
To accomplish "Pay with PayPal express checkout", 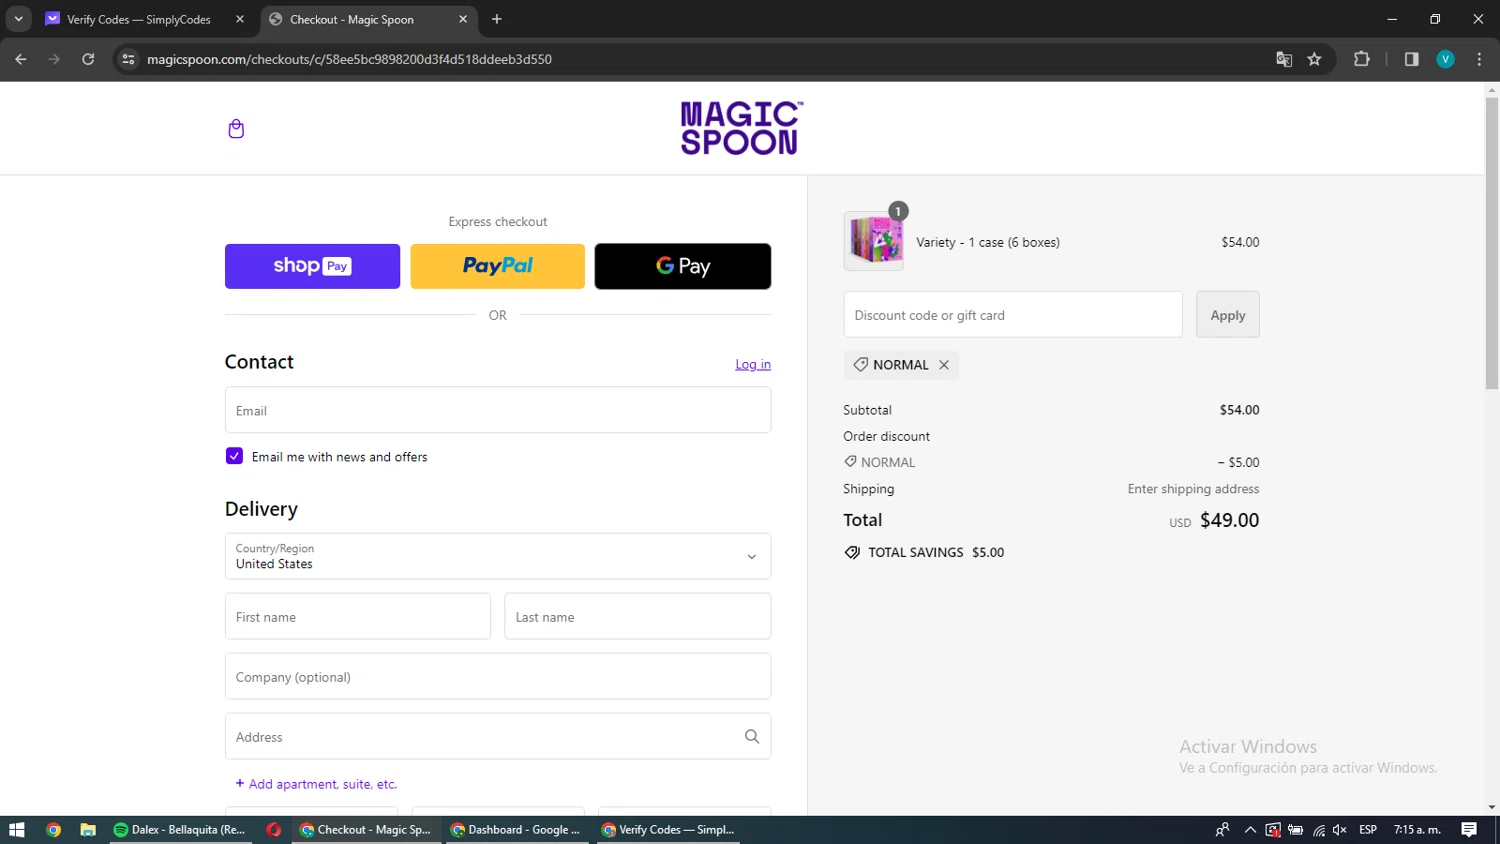I will pyautogui.click(x=497, y=266).
